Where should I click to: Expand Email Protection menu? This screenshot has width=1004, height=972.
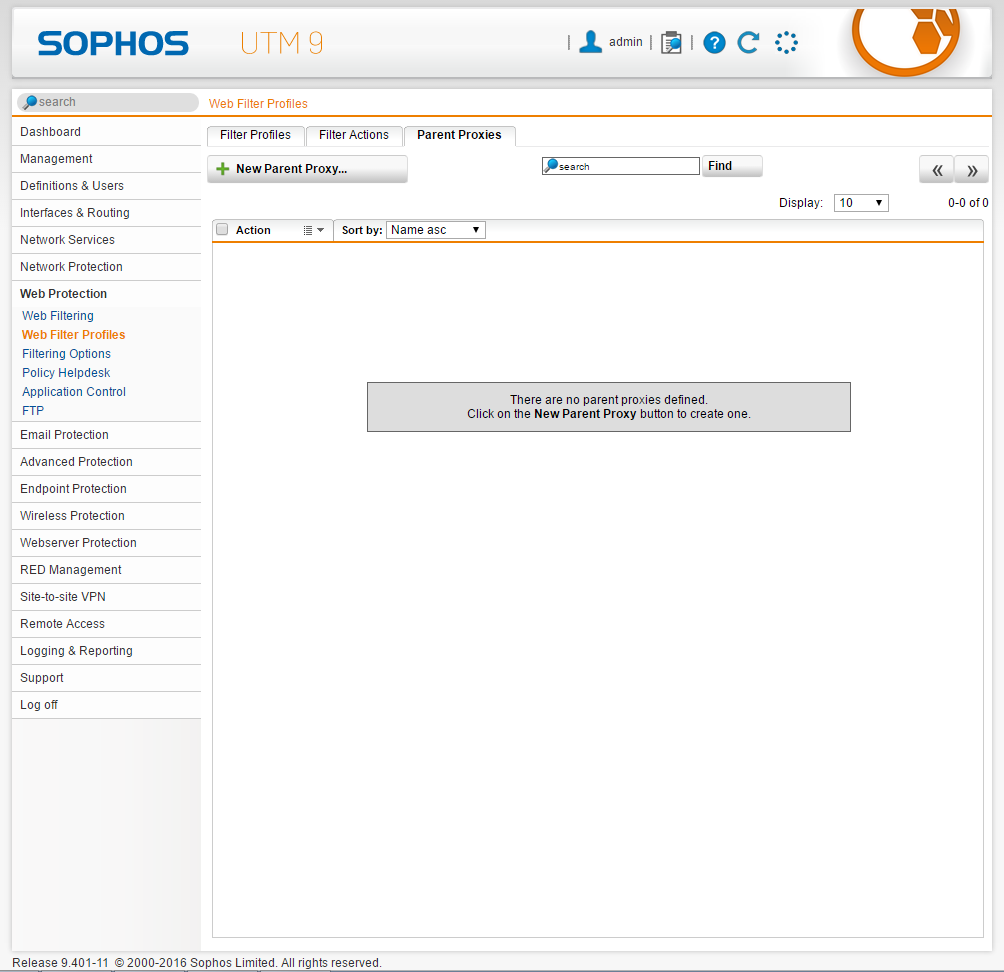(106, 435)
